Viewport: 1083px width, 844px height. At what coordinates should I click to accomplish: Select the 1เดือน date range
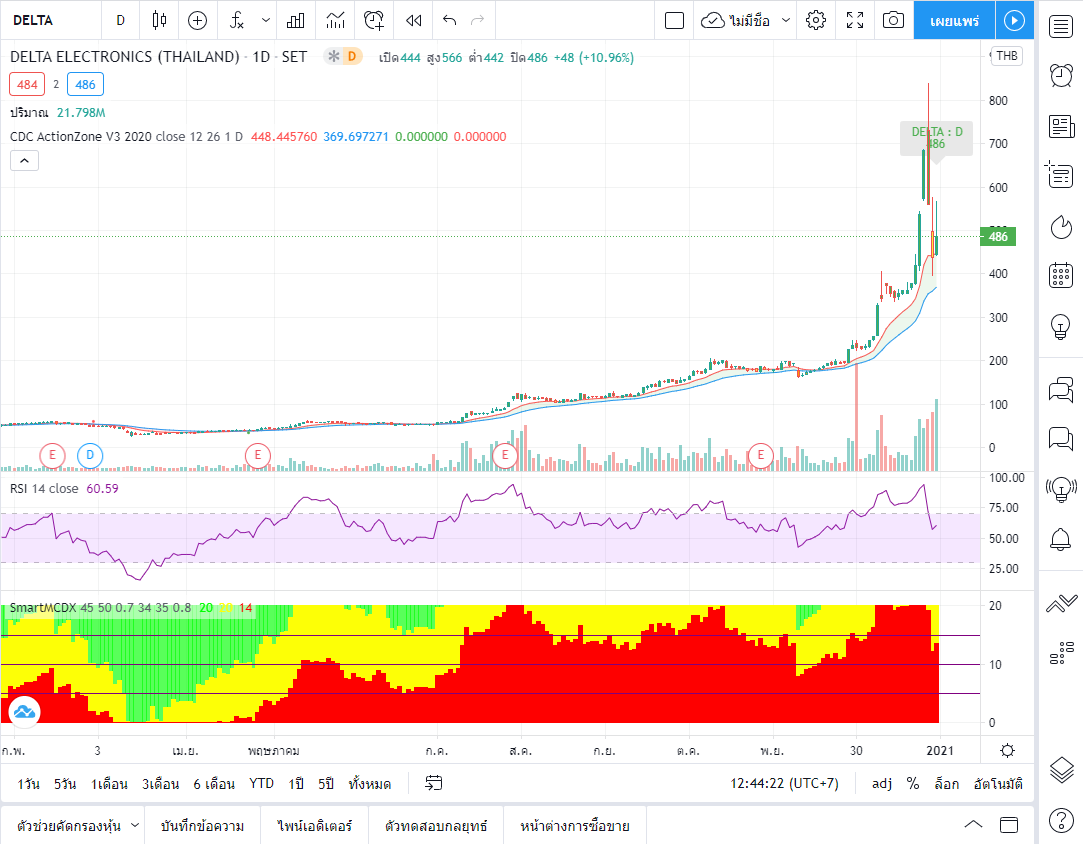pos(109,784)
